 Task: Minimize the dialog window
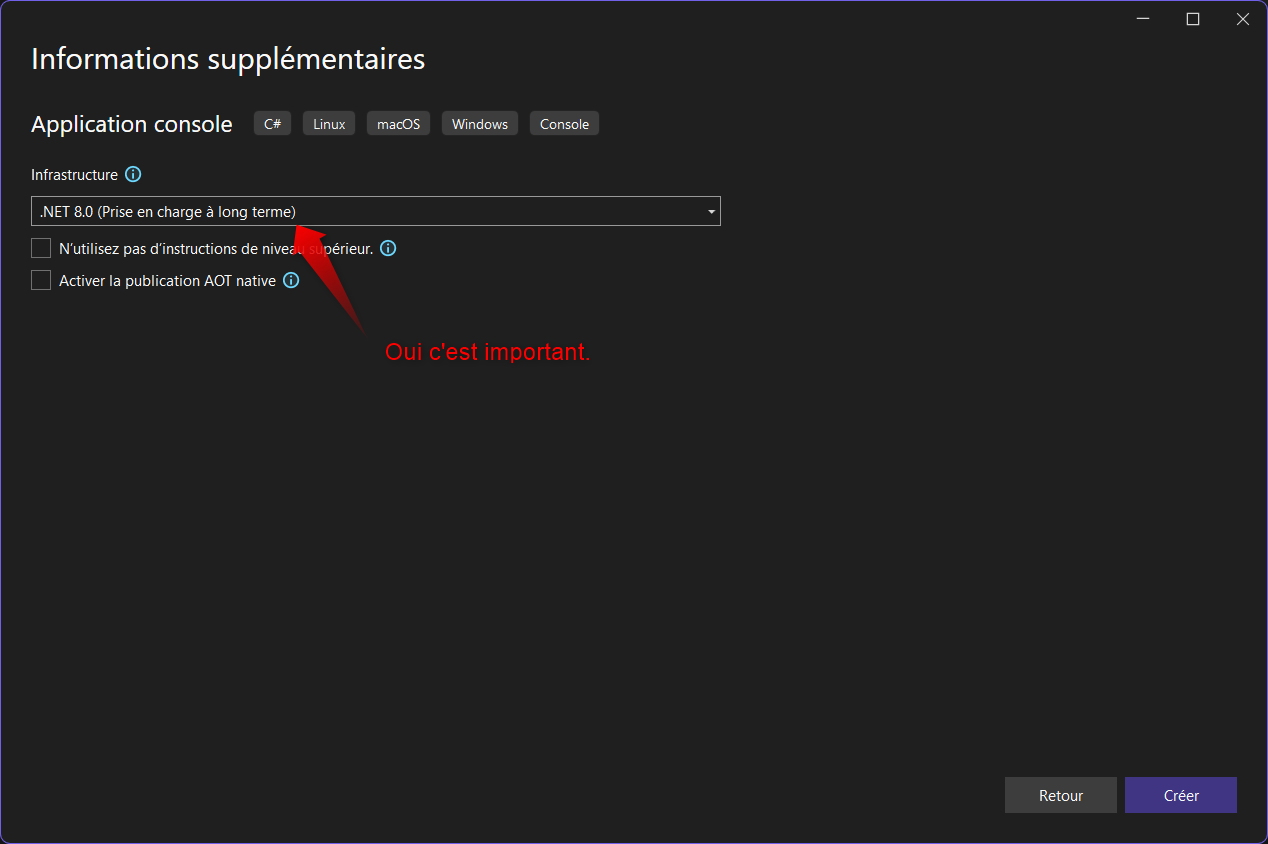pyautogui.click(x=1143, y=19)
